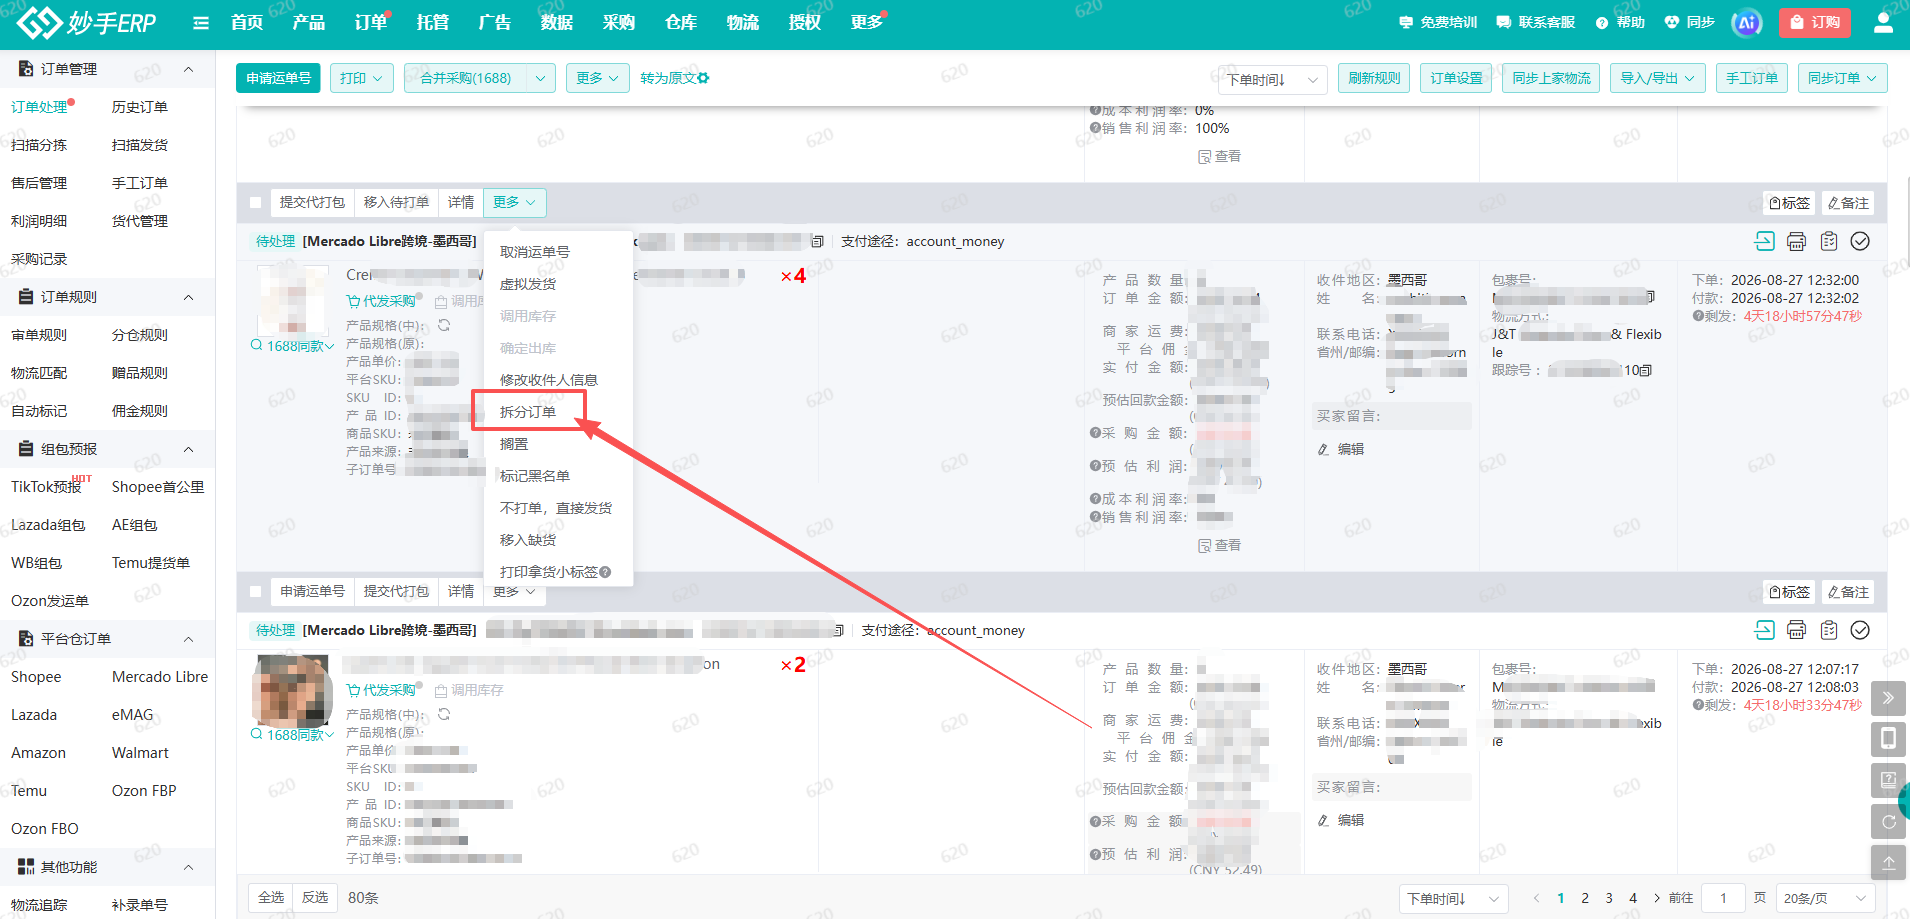Screen dimensions: 1910x919
Task: Click 代发采购 on first order
Action: click(x=381, y=301)
